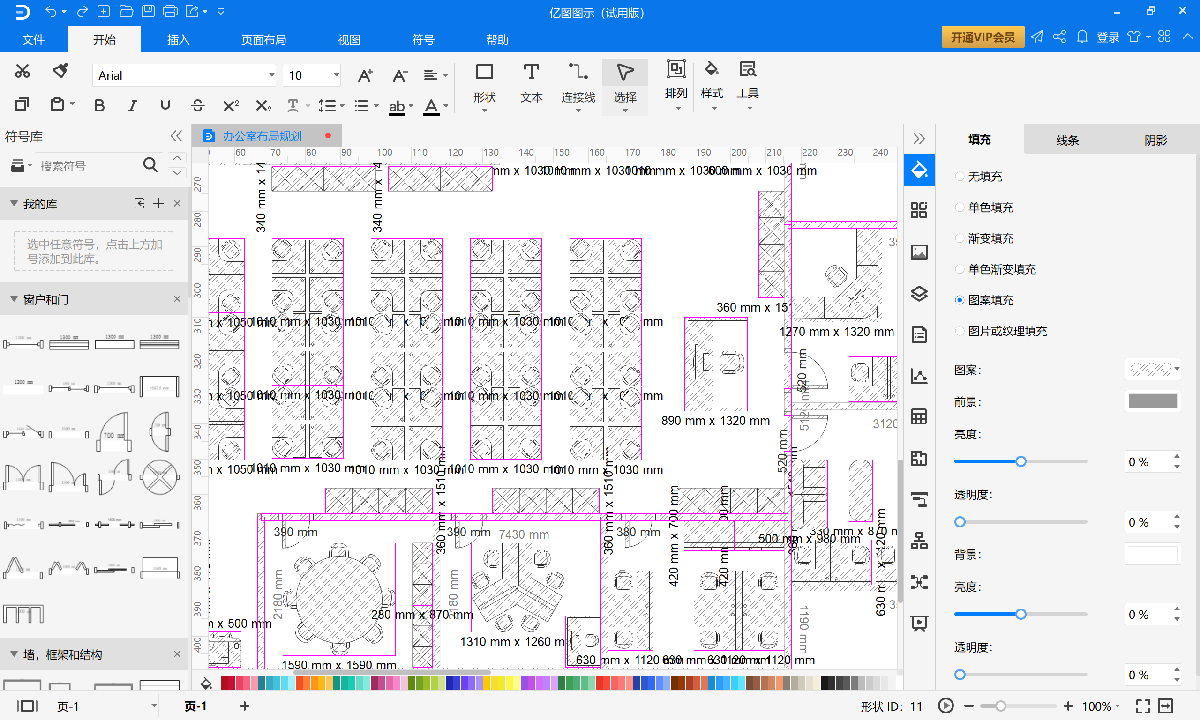Click the 搜索符号 search input field
Screen dimensions: 1200x720
coord(85,165)
